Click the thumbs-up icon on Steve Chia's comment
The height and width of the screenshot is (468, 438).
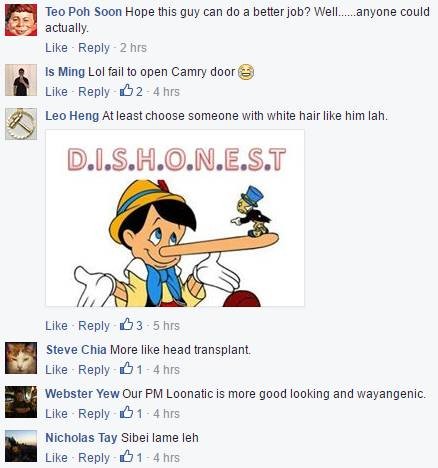[126, 368]
